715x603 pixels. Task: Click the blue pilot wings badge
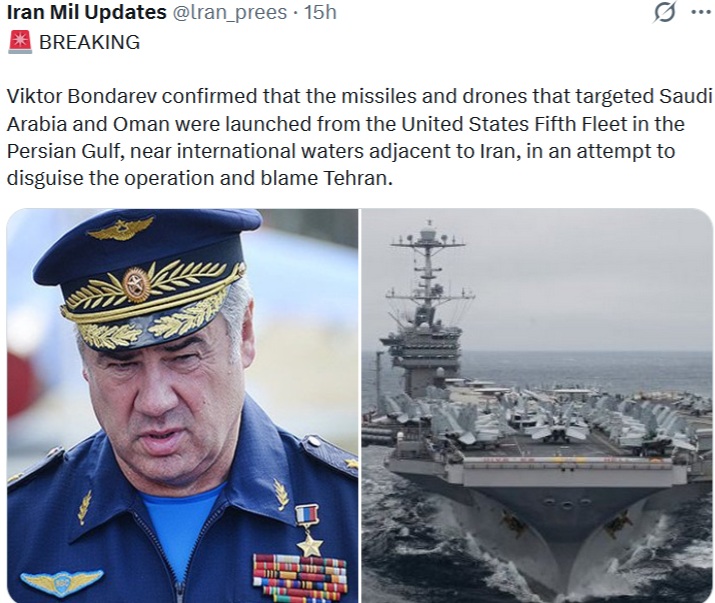(62, 580)
